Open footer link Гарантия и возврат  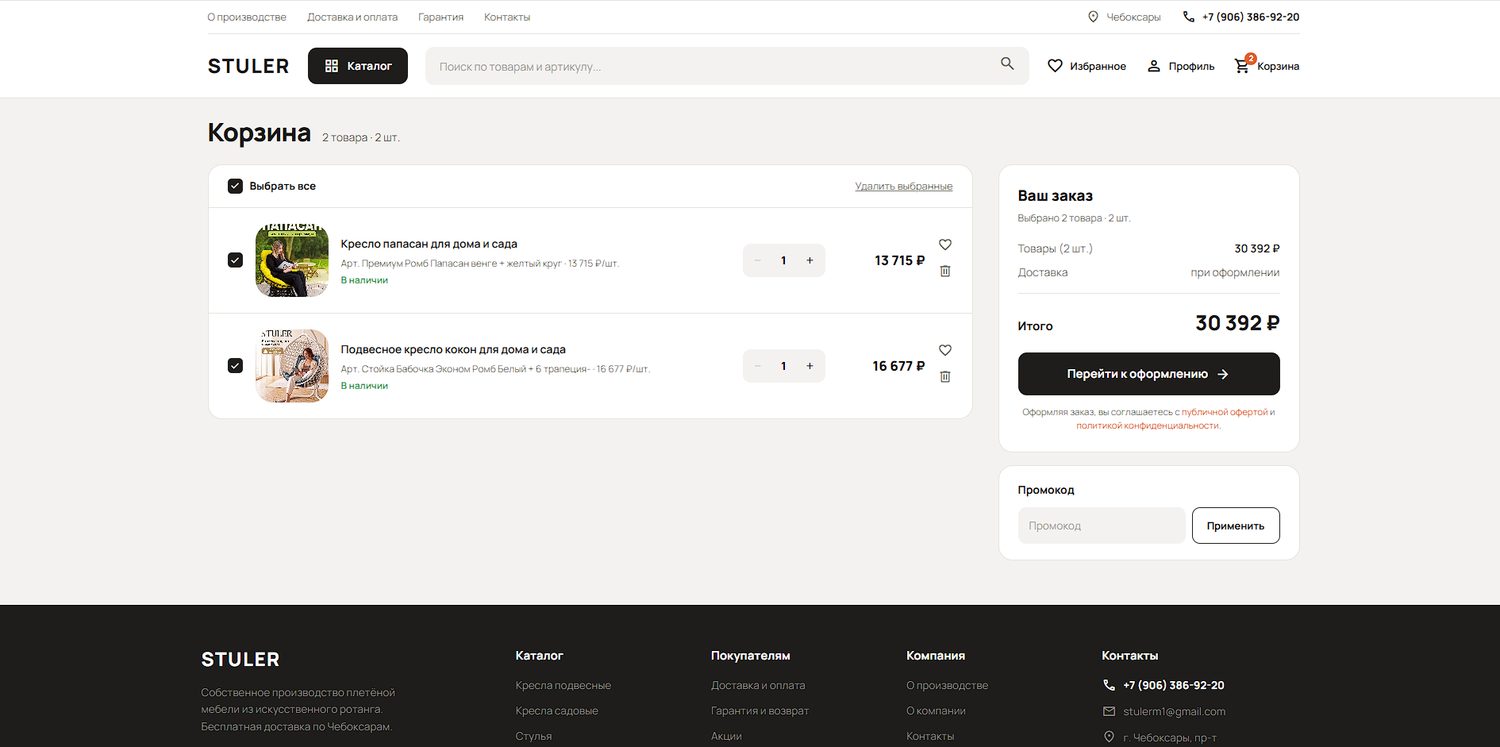click(x=760, y=711)
